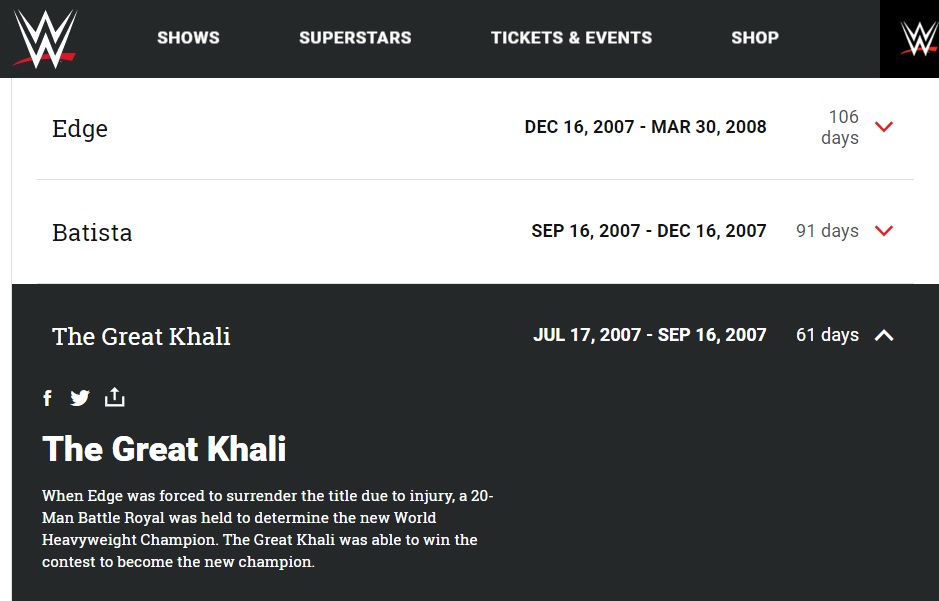939x601 pixels.
Task: Click the WWE logo at top left
Action: 46,38
